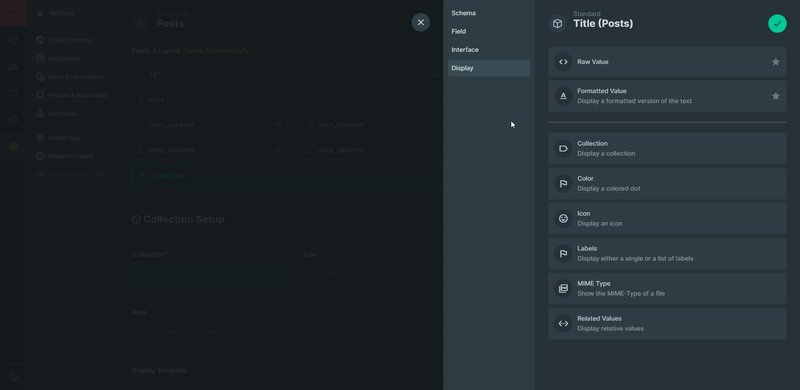Click the Collection display label icon
The image size is (800, 390).
563,149
